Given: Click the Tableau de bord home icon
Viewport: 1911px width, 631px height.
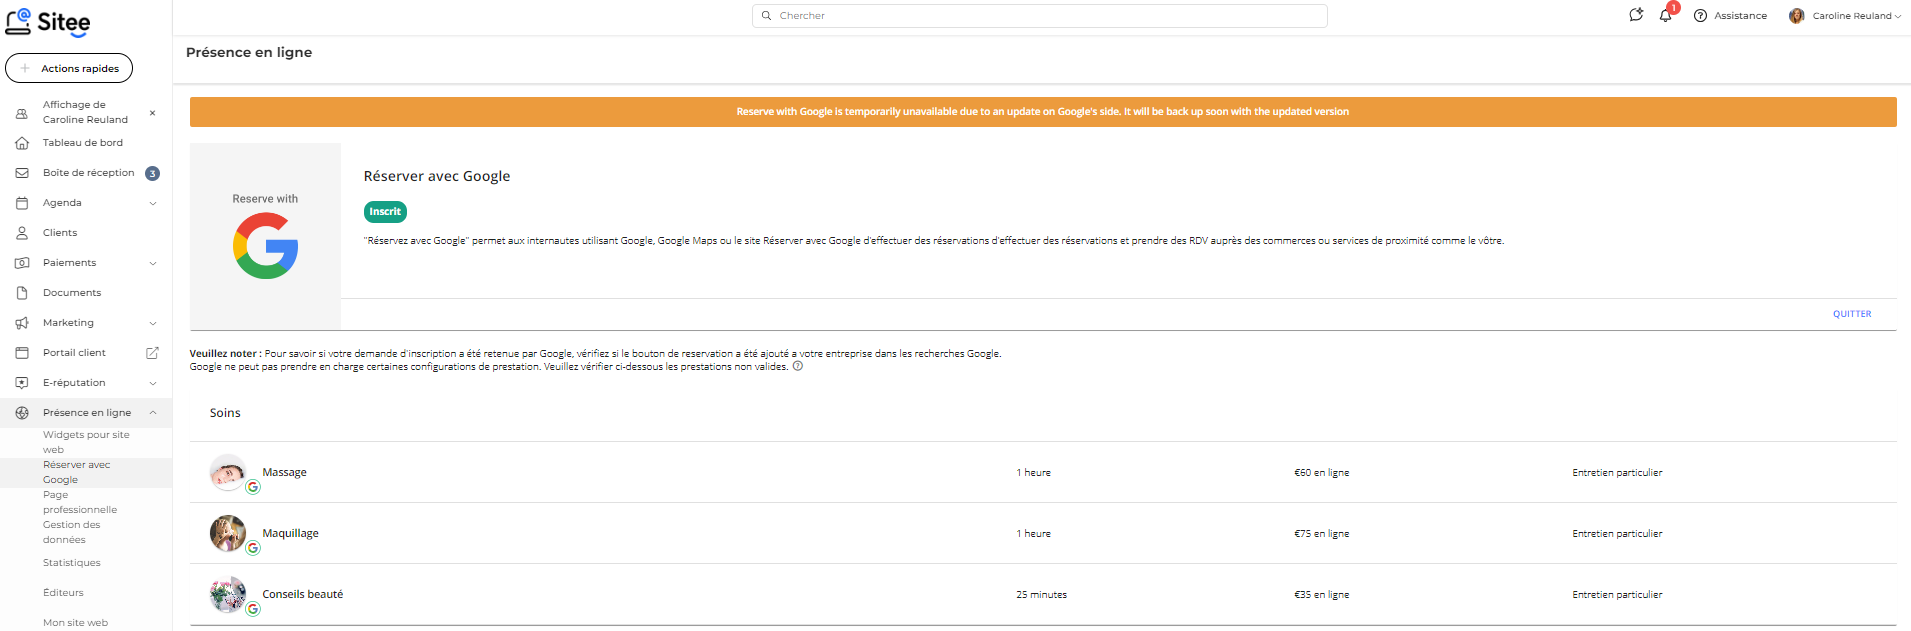Looking at the screenshot, I should (22, 143).
